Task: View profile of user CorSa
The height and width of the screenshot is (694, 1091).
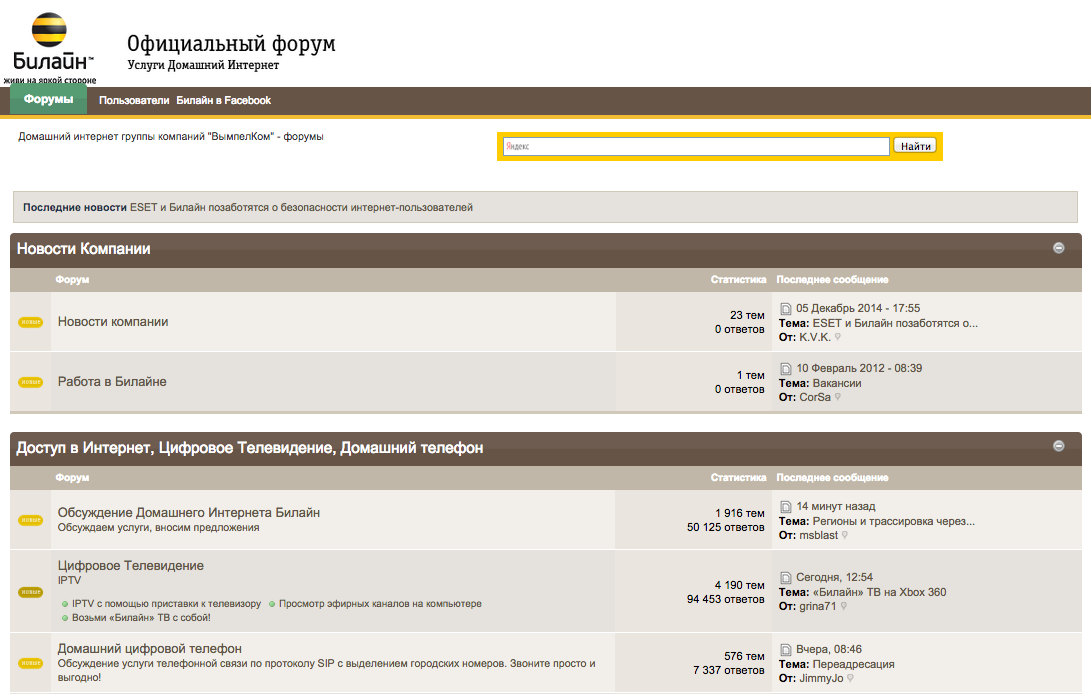Action: click(x=815, y=397)
